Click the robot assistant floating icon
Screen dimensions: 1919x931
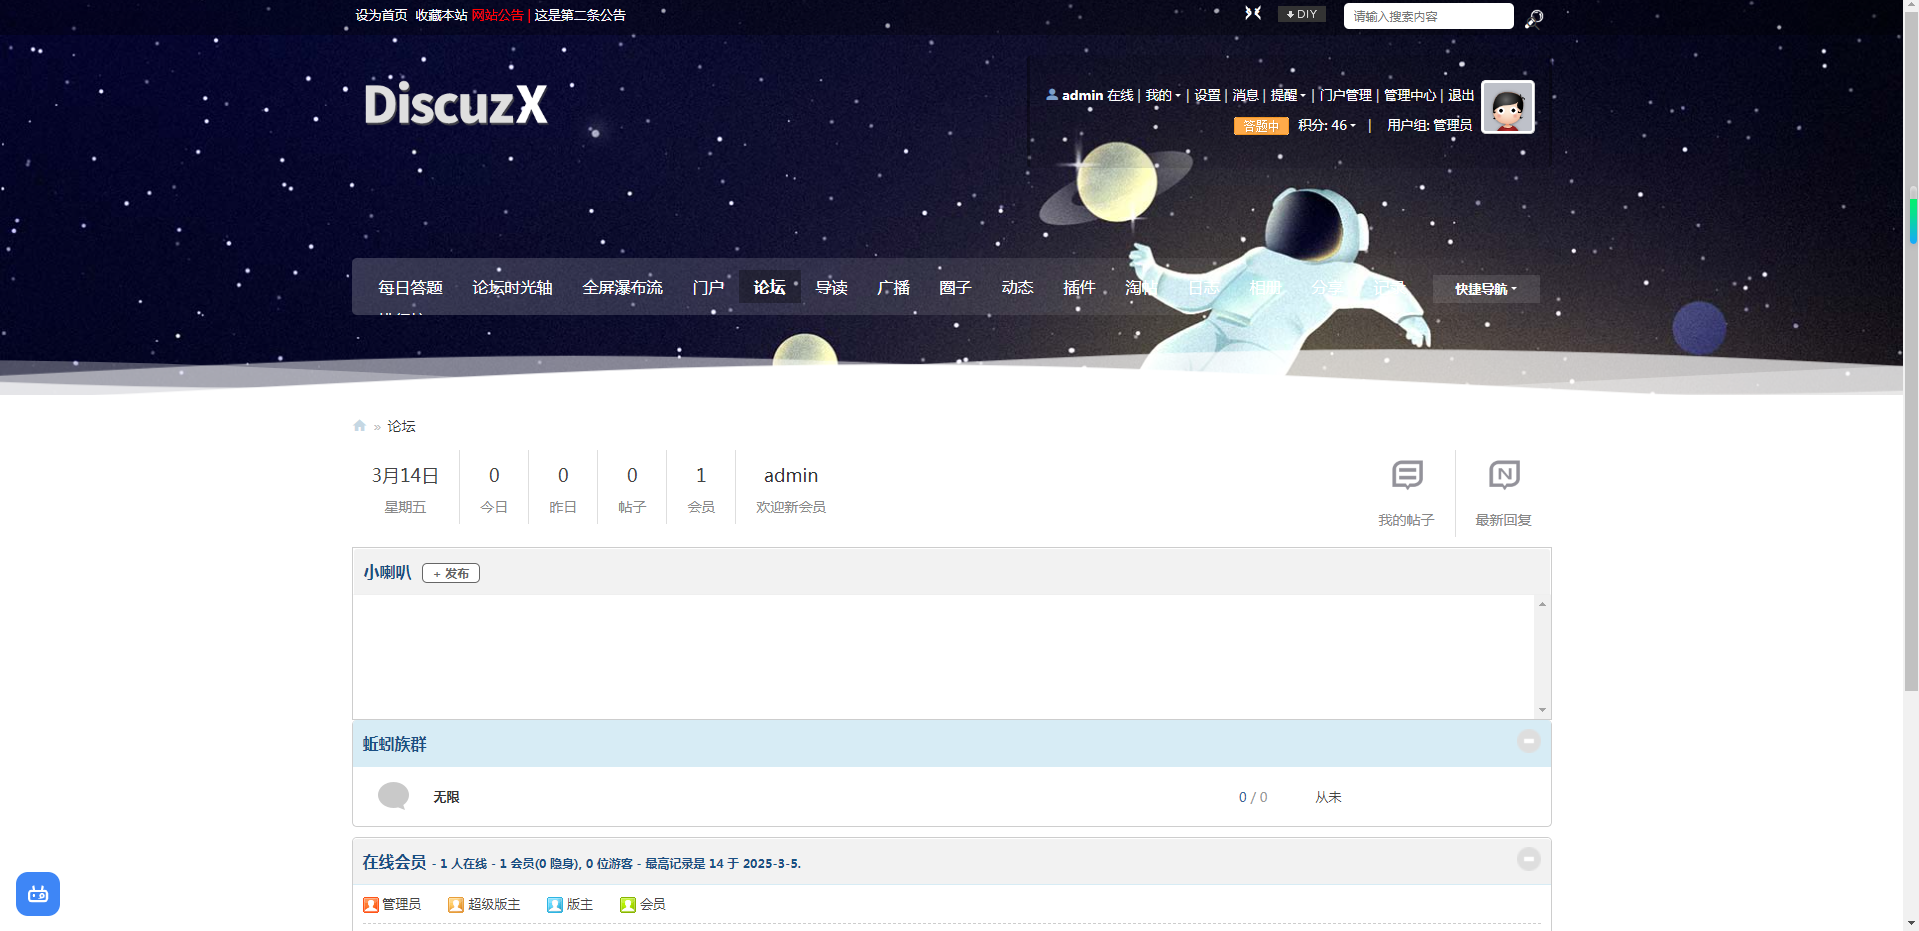[x=38, y=894]
